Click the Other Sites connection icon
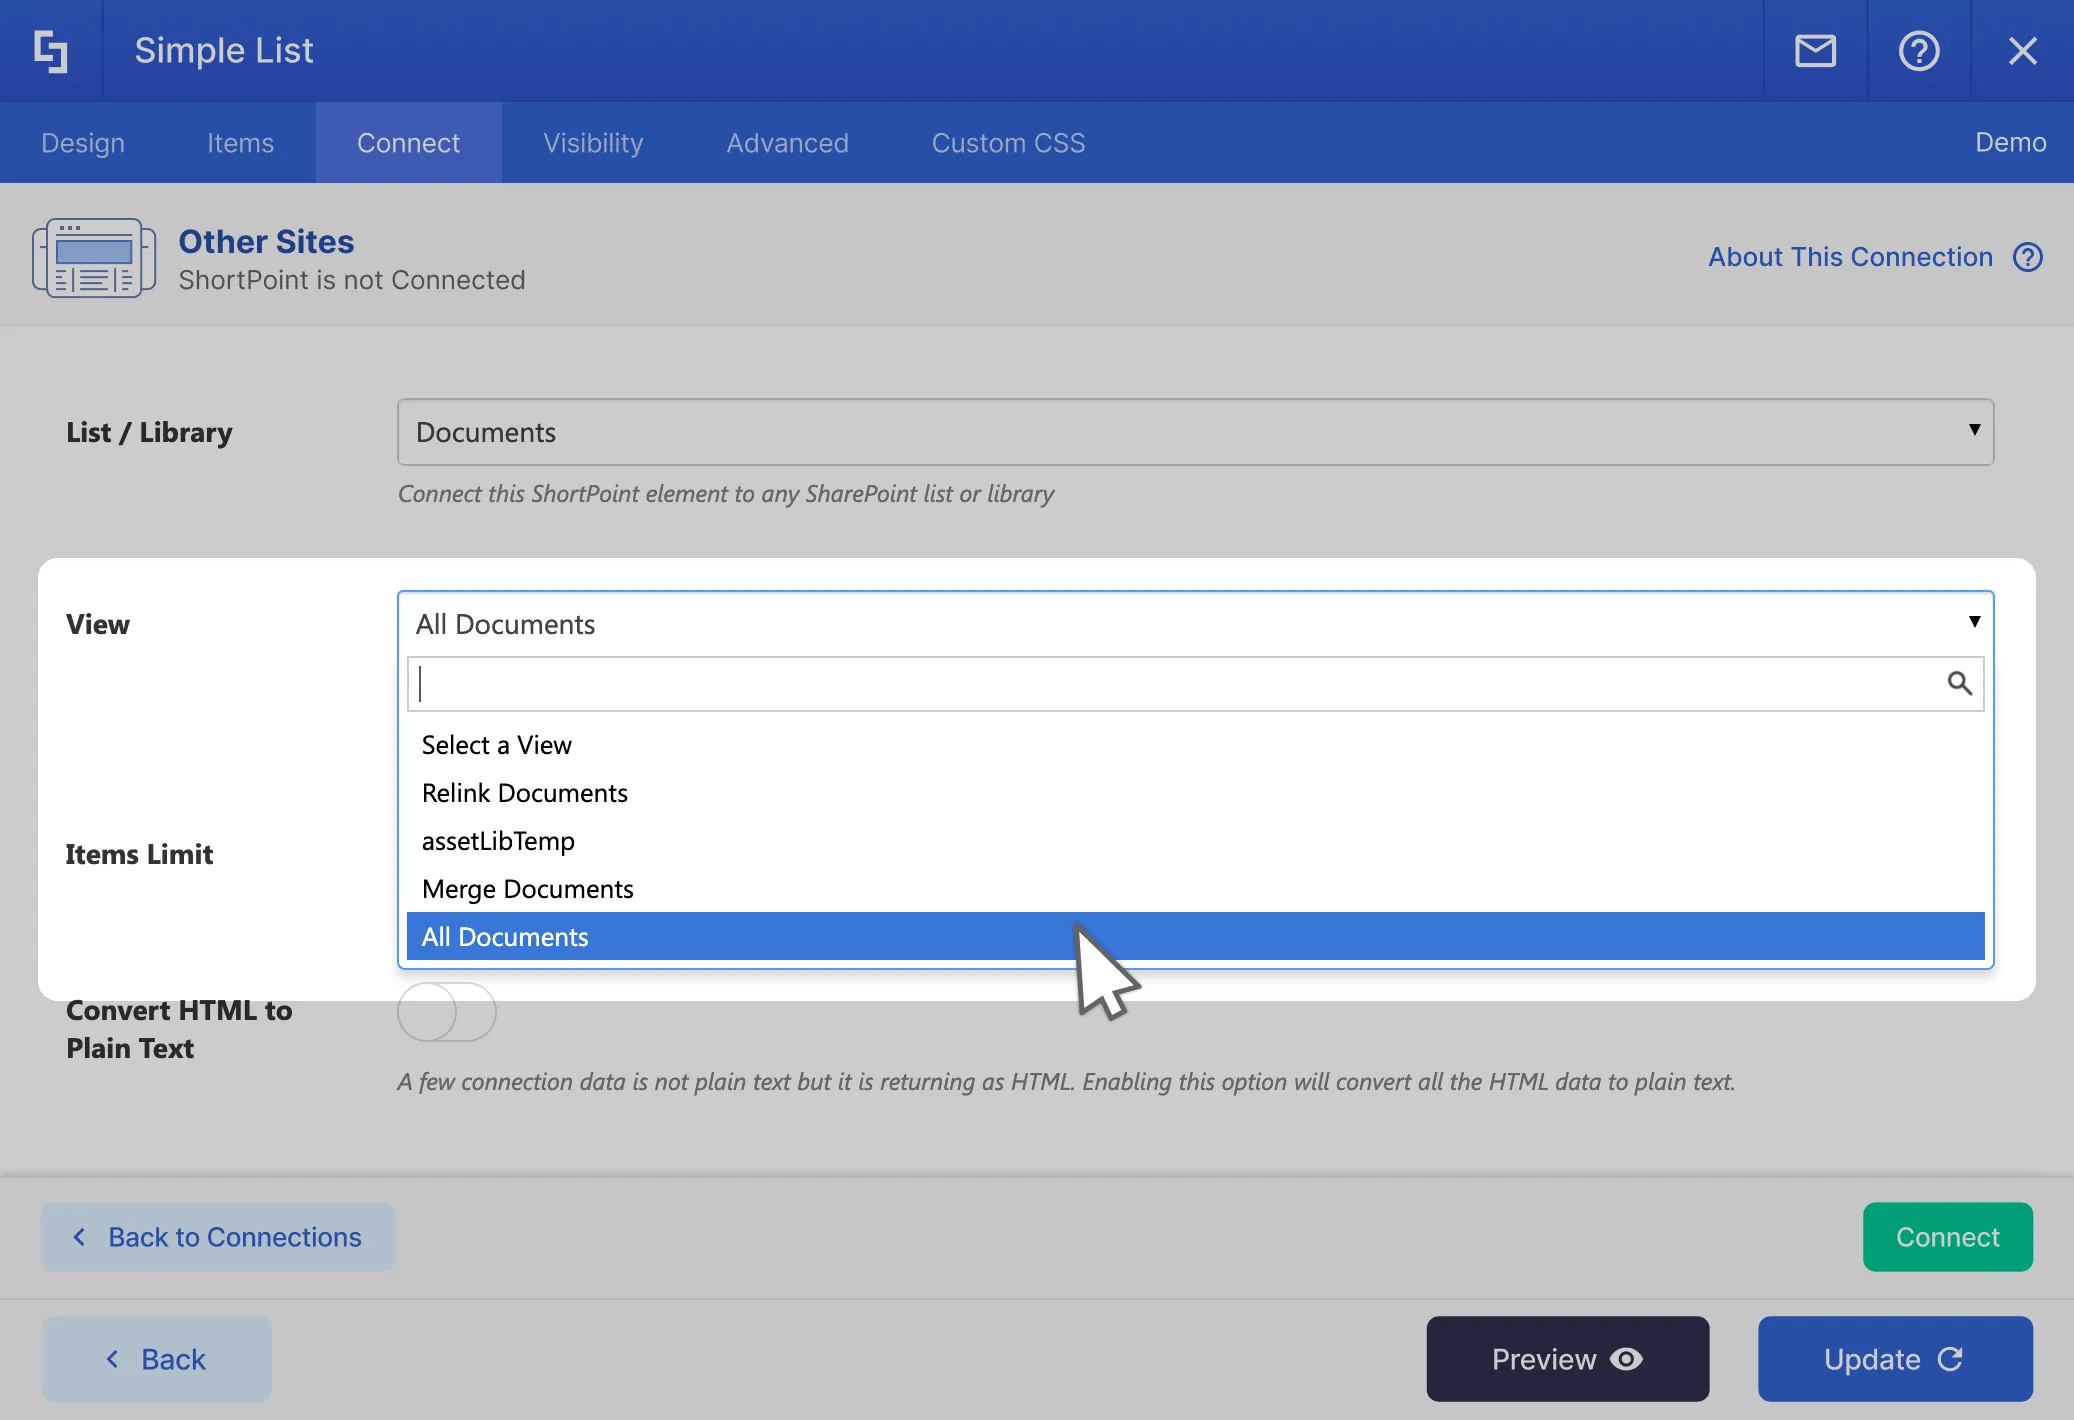The height and width of the screenshot is (1420, 2074). [x=94, y=258]
